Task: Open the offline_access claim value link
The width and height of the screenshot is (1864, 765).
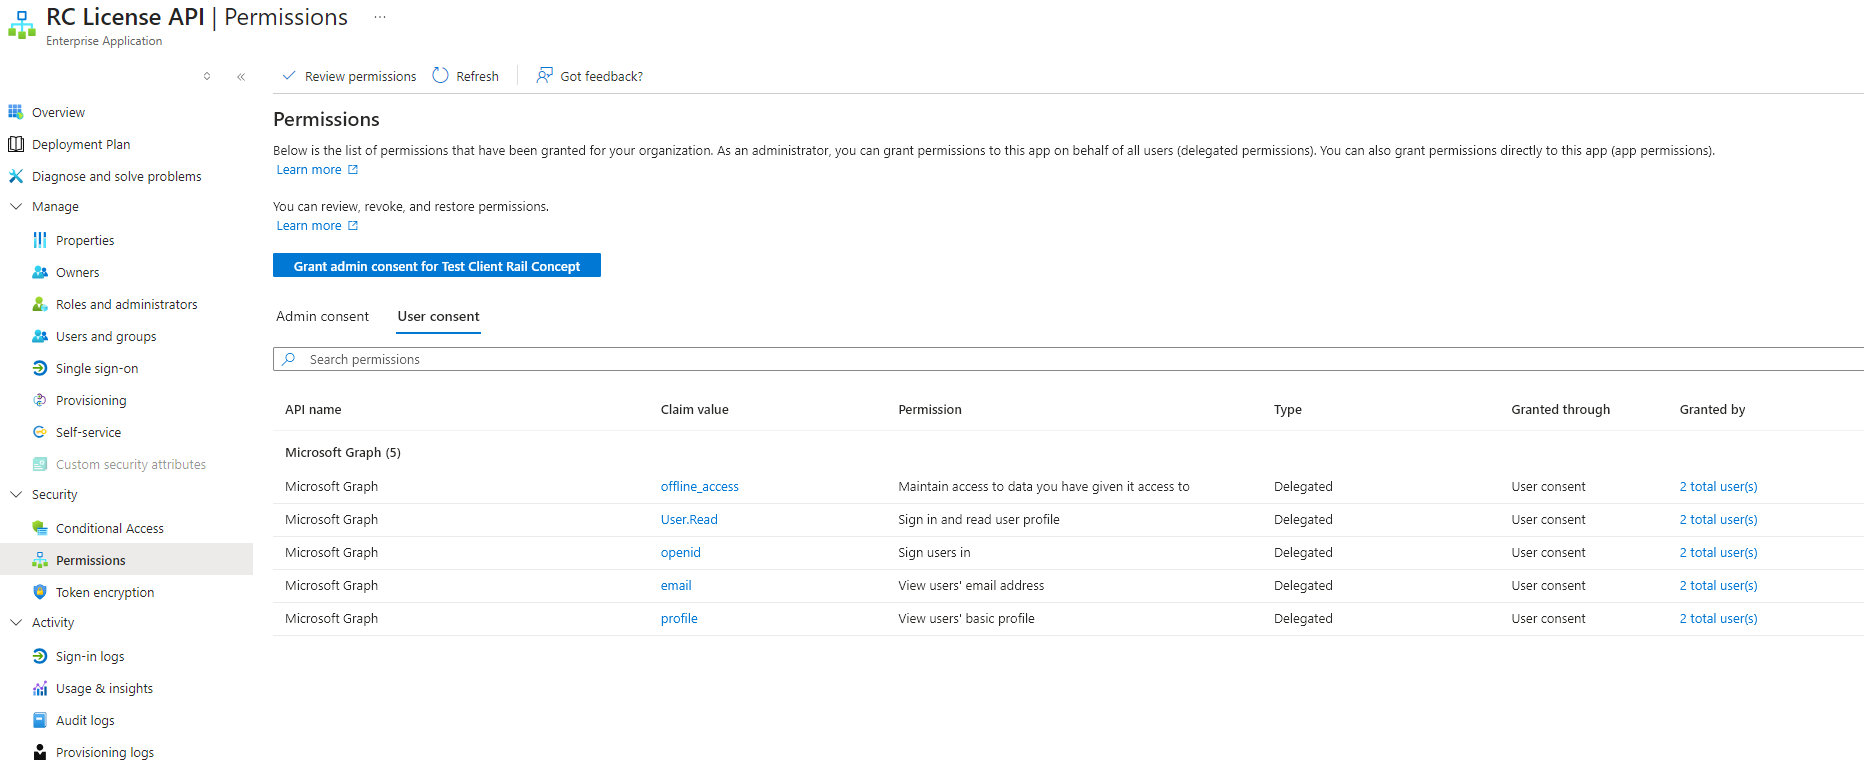Action: pyautogui.click(x=699, y=487)
